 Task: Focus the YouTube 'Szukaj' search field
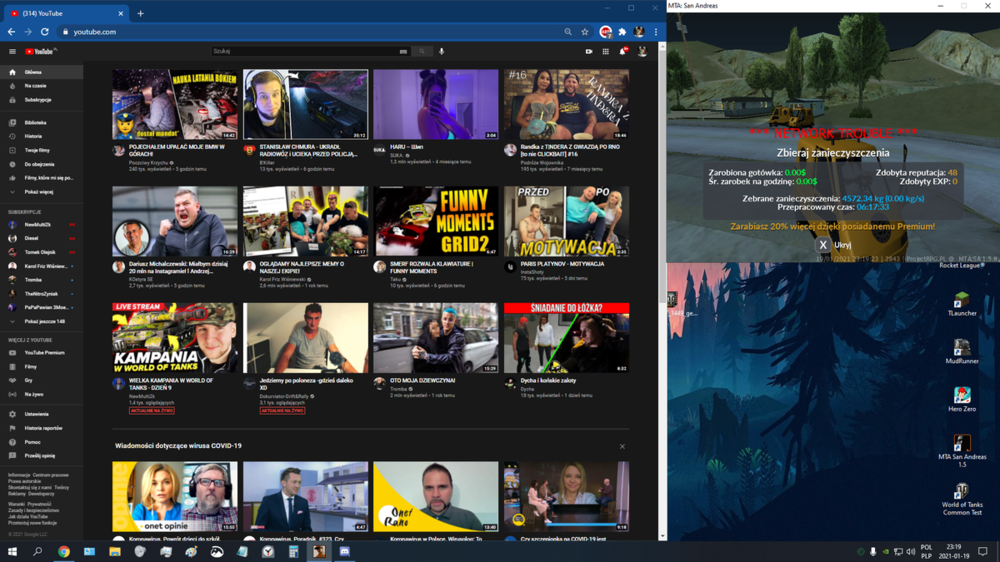coord(305,51)
